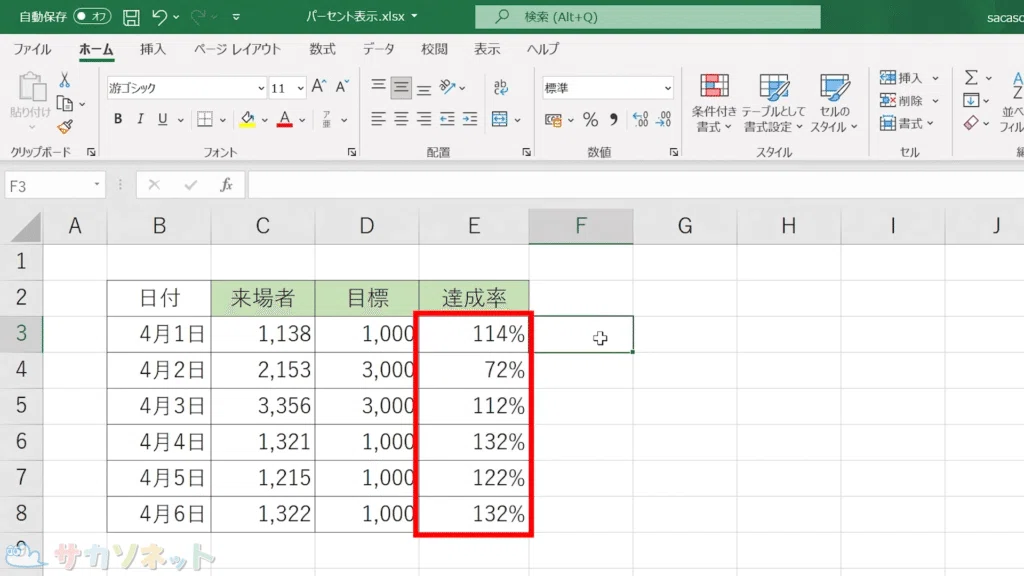Click the Cut scissors icon
The image size is (1024, 576).
64,80
